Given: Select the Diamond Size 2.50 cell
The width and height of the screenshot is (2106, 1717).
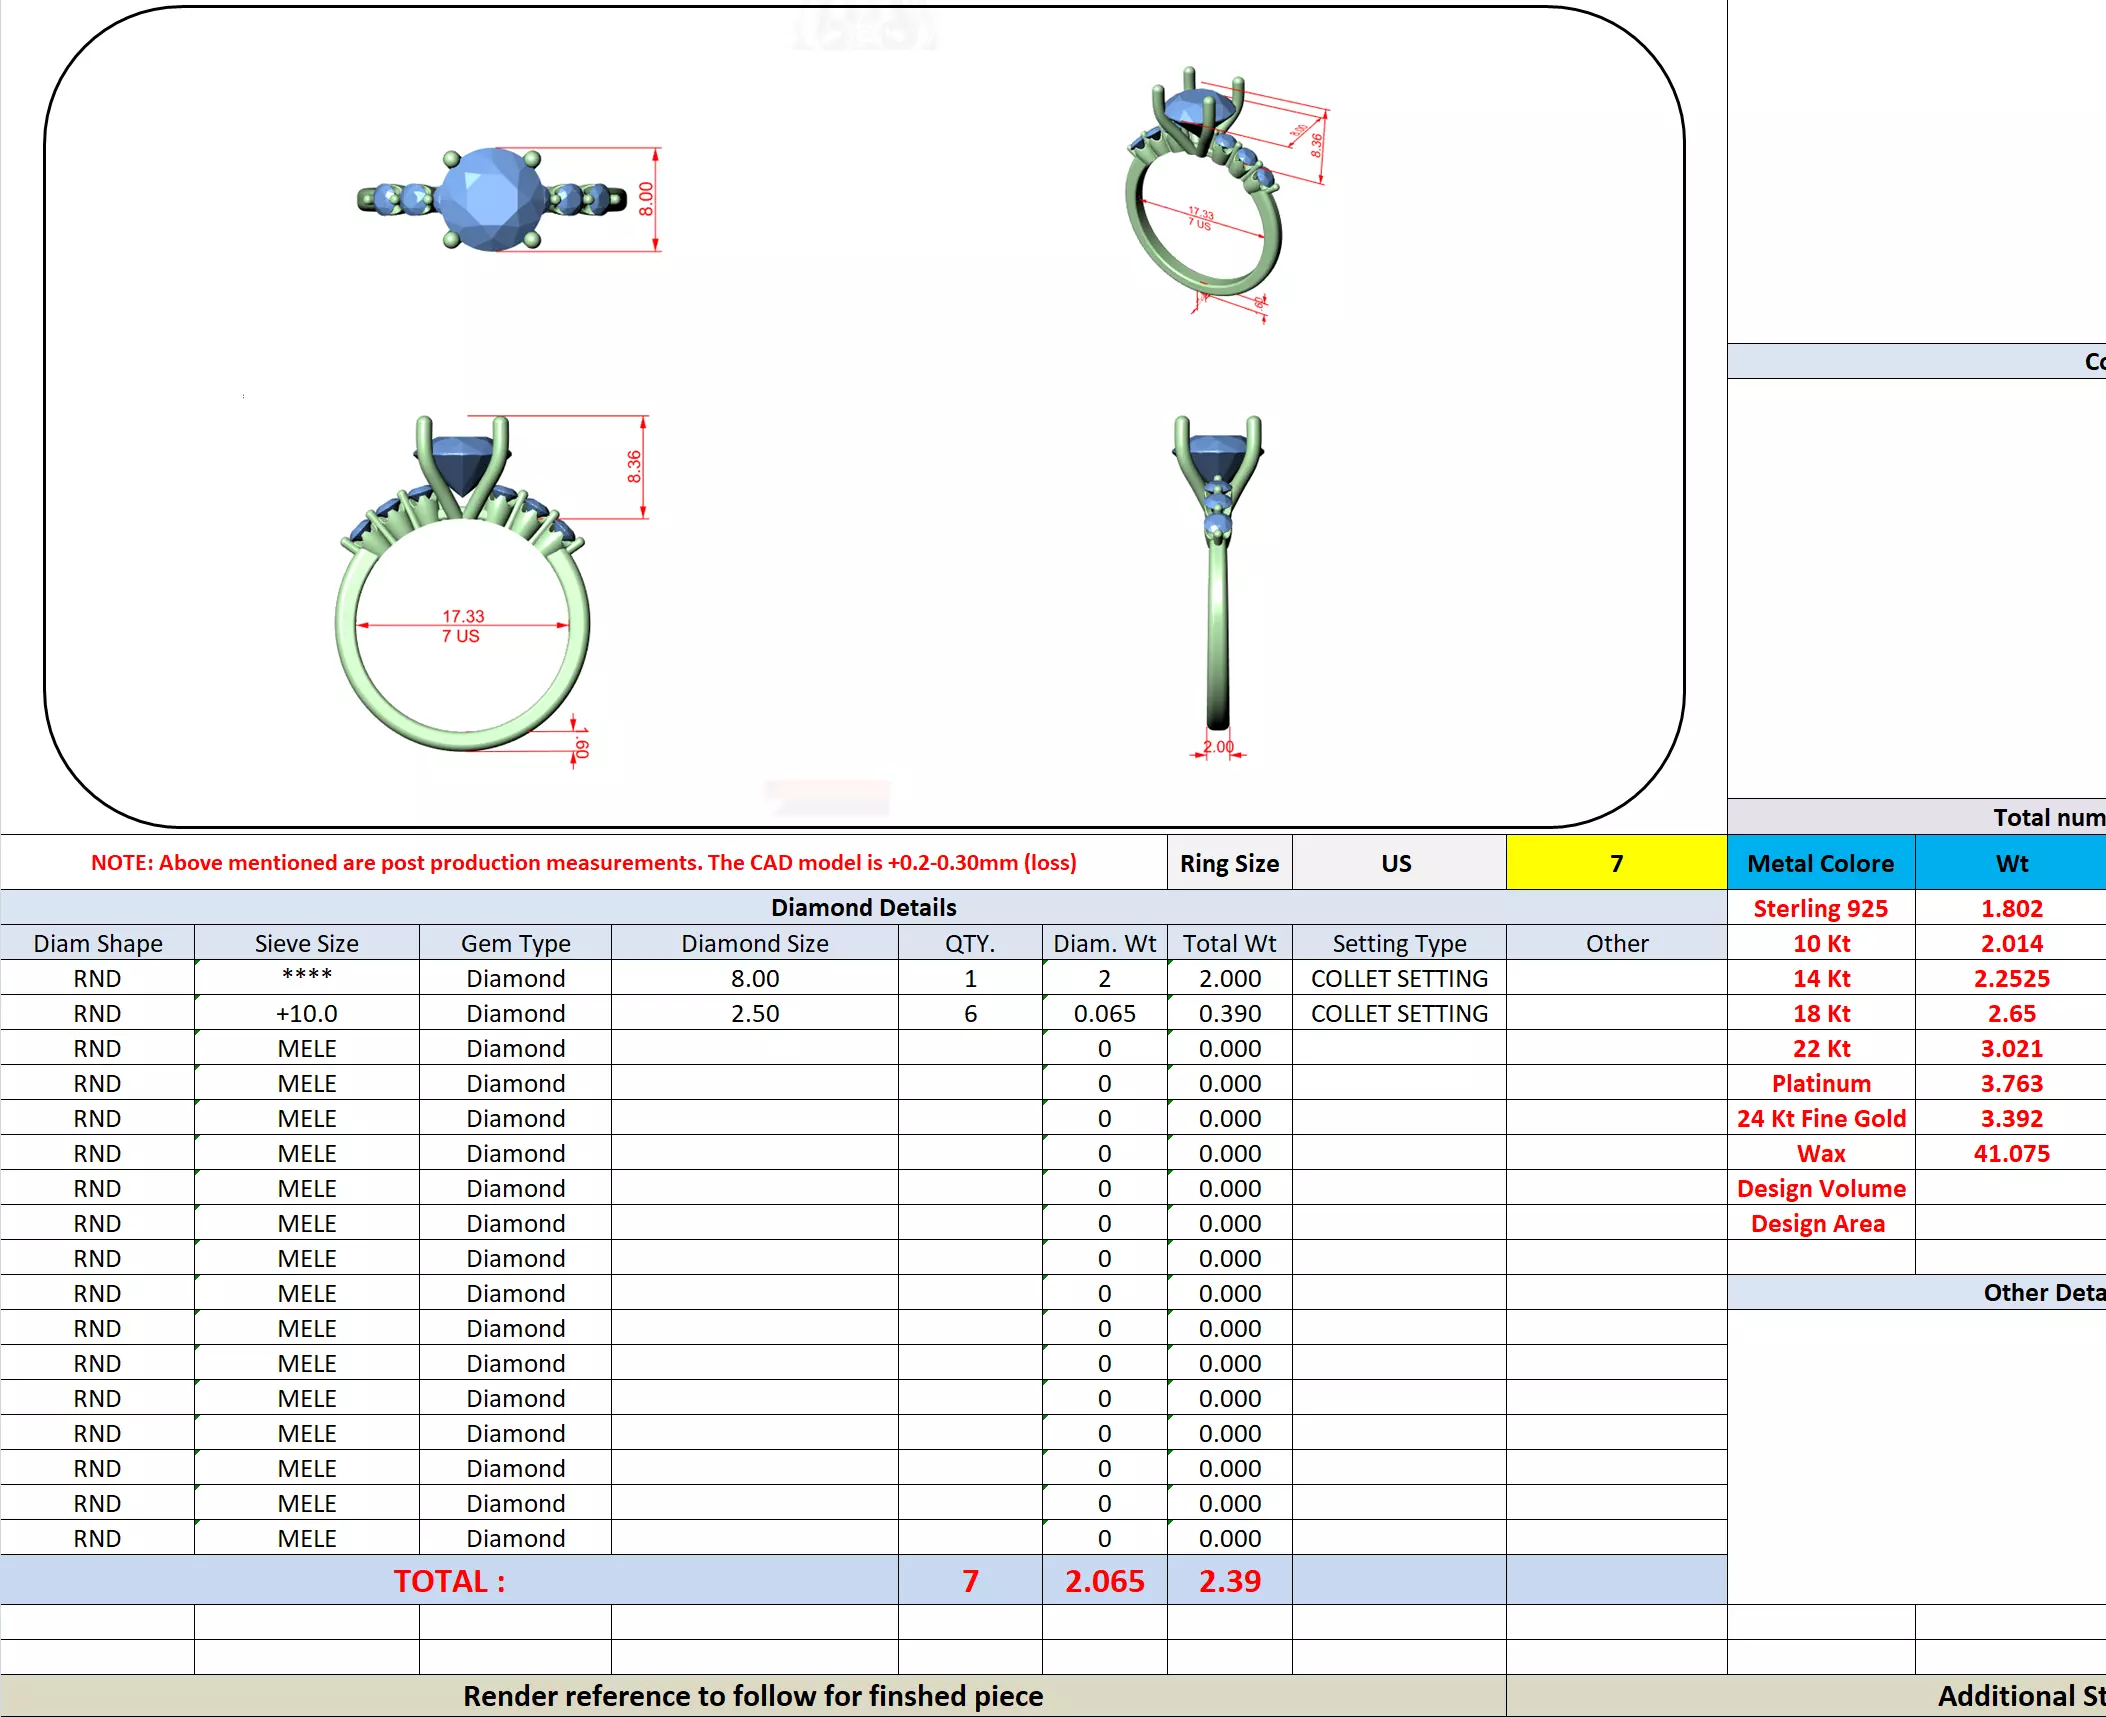Looking at the screenshot, I should tap(754, 1013).
